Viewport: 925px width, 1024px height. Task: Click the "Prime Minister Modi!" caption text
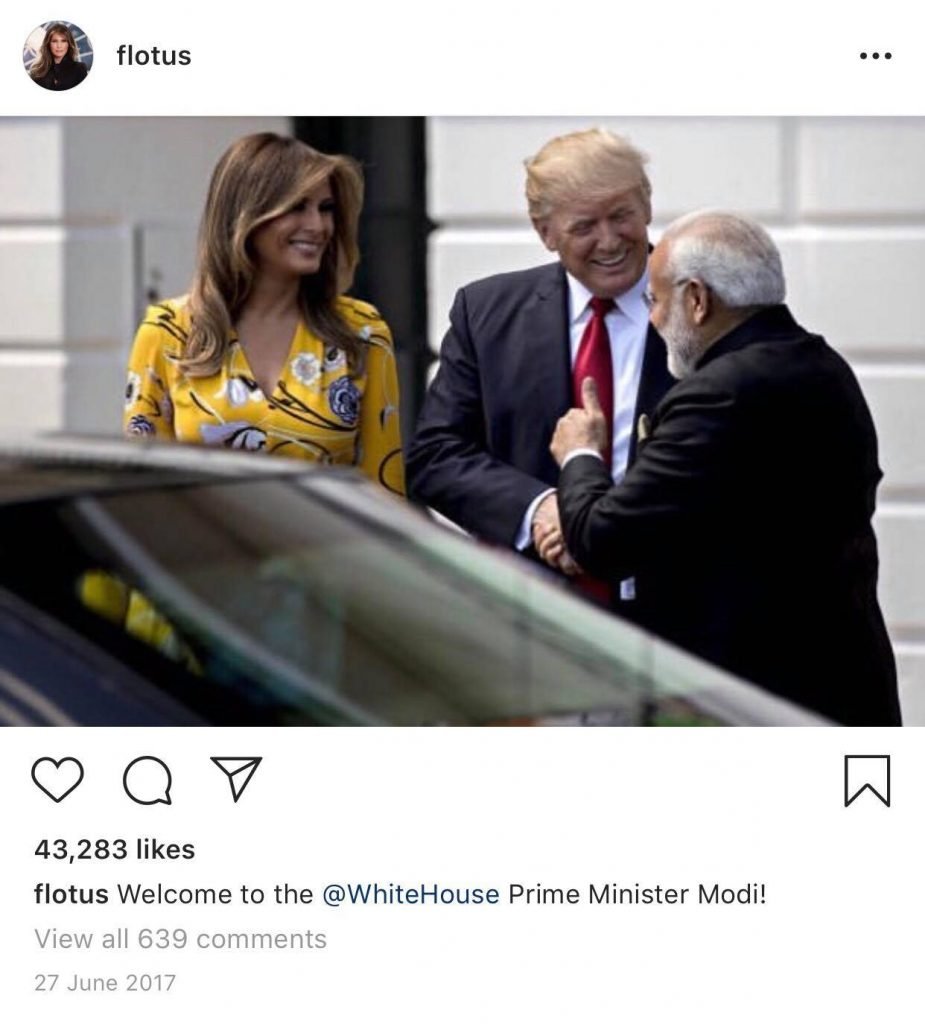click(637, 894)
